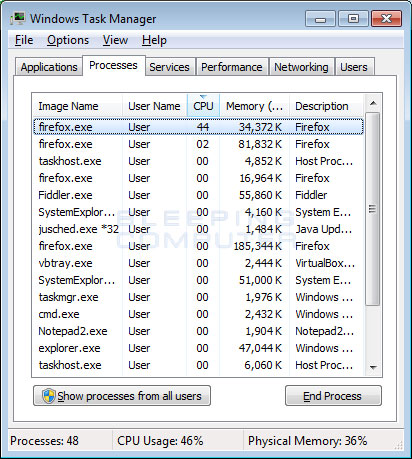Viewport: 412px width, 459px height.
Task: Select the jusched.exe *32 process
Action: (x=198, y=229)
